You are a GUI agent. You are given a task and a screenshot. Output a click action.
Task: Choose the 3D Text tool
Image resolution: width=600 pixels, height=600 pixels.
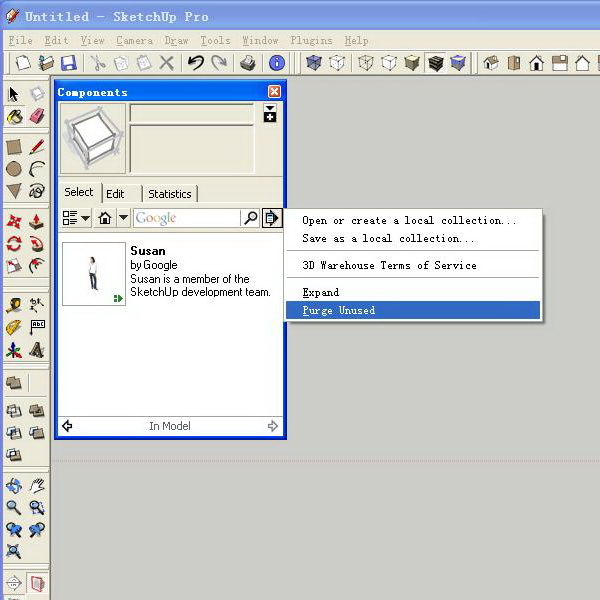click(x=37, y=350)
